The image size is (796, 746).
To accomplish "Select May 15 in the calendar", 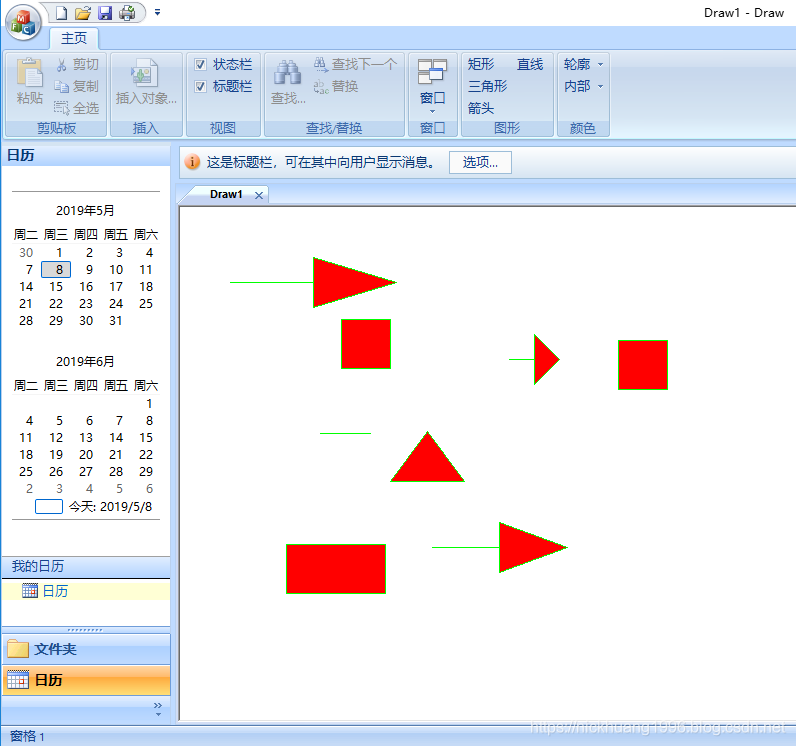I will click(x=56, y=287).
